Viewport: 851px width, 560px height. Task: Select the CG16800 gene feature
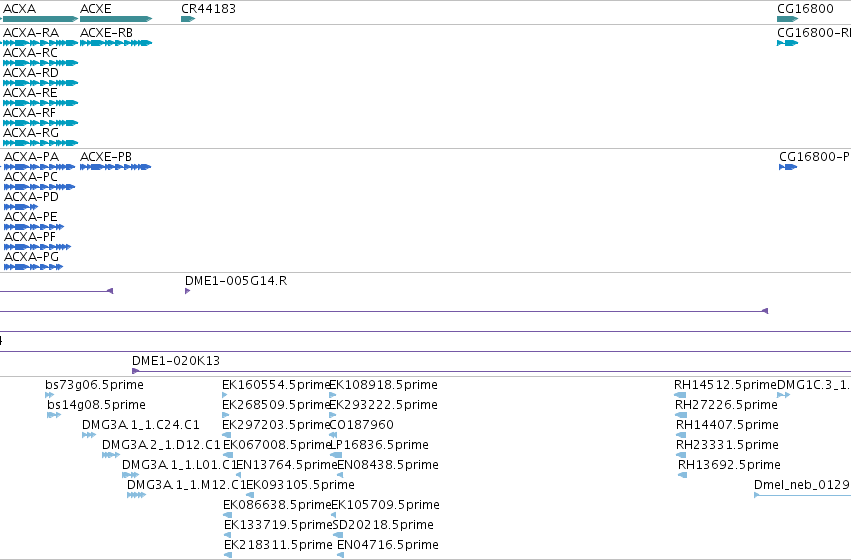(788, 19)
